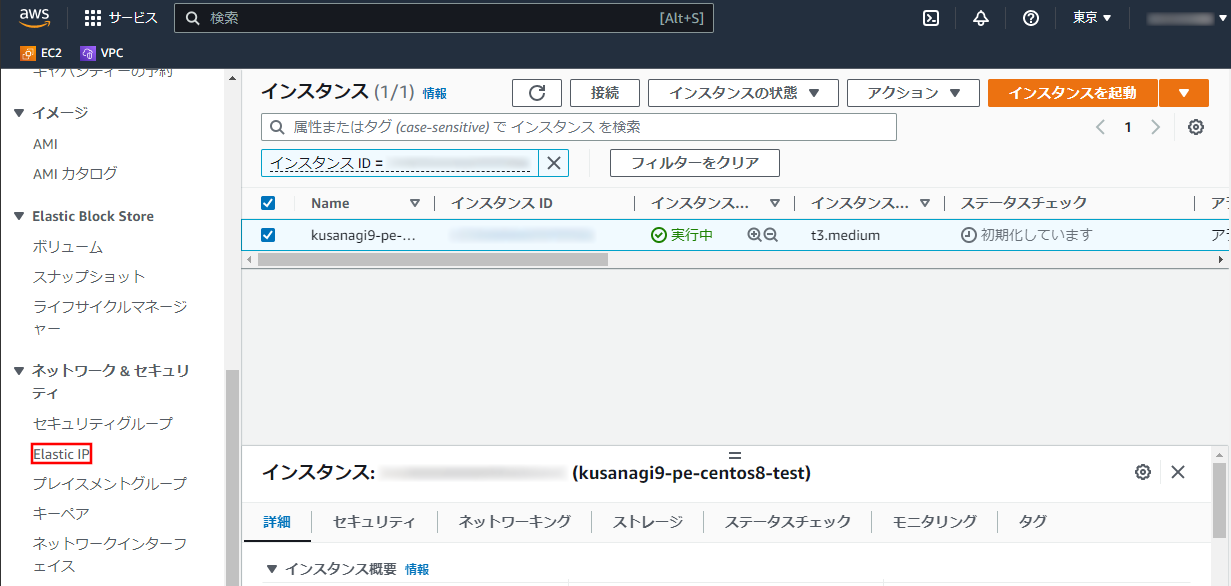
Task: Refresh the instances list
Action: click(x=537, y=93)
